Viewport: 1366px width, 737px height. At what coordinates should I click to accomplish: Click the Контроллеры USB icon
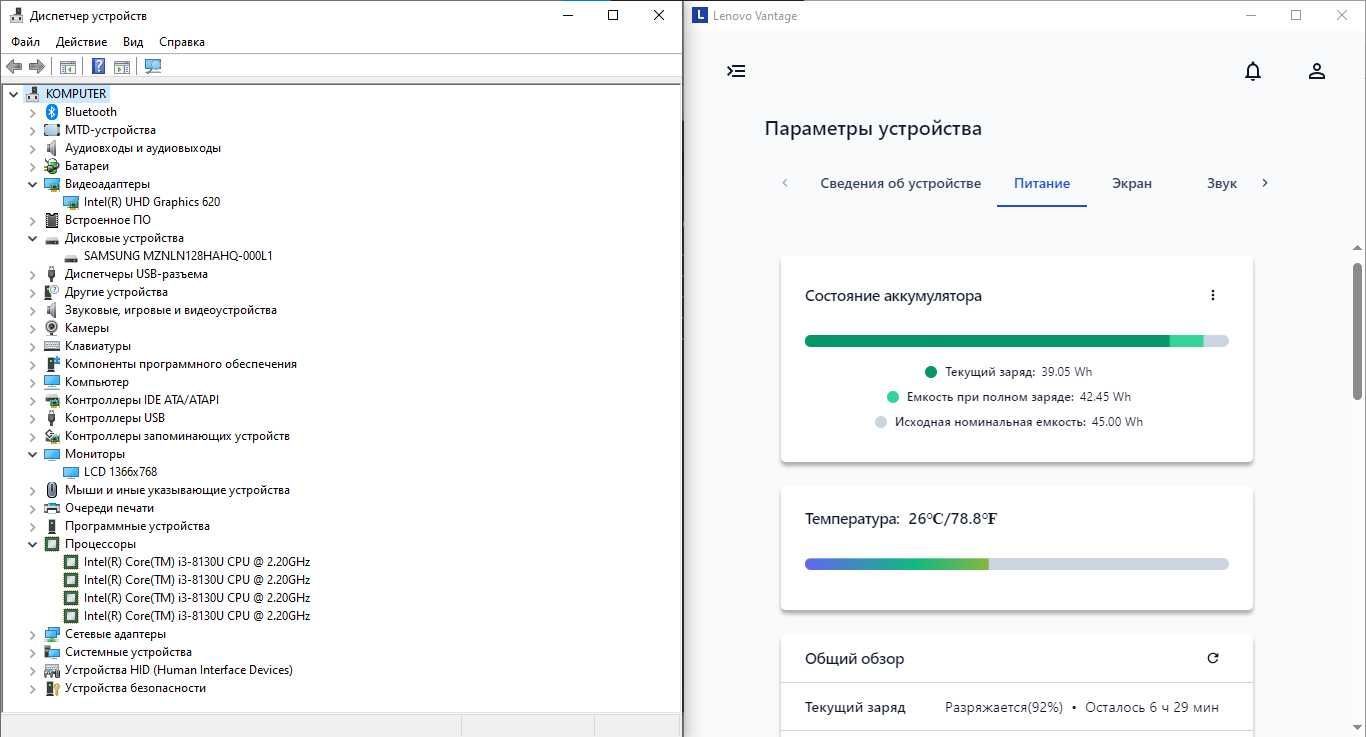coord(52,418)
